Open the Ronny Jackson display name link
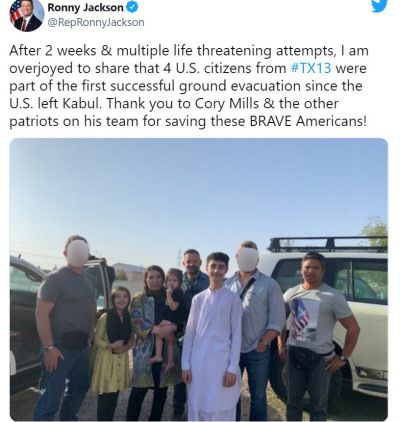The height and width of the screenshot is (422, 400). click(85, 7)
